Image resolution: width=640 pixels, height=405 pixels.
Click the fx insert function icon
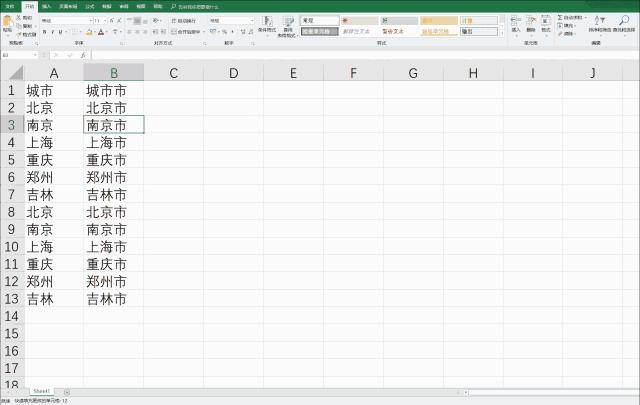click(x=83, y=55)
